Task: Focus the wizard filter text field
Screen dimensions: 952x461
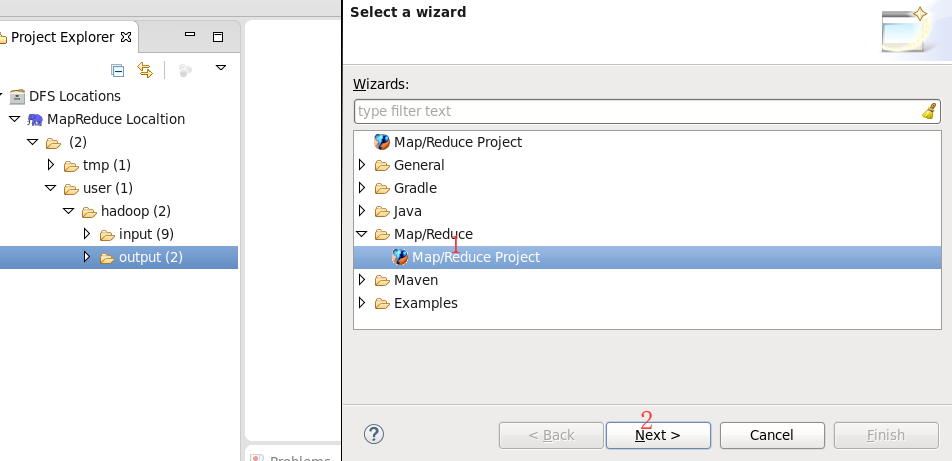Action: 636,111
